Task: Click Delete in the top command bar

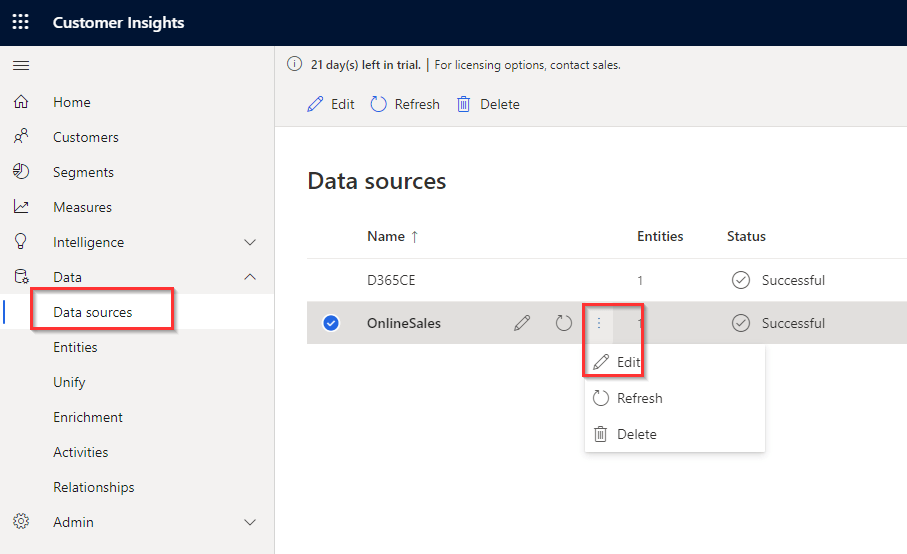Action: pyautogui.click(x=488, y=104)
